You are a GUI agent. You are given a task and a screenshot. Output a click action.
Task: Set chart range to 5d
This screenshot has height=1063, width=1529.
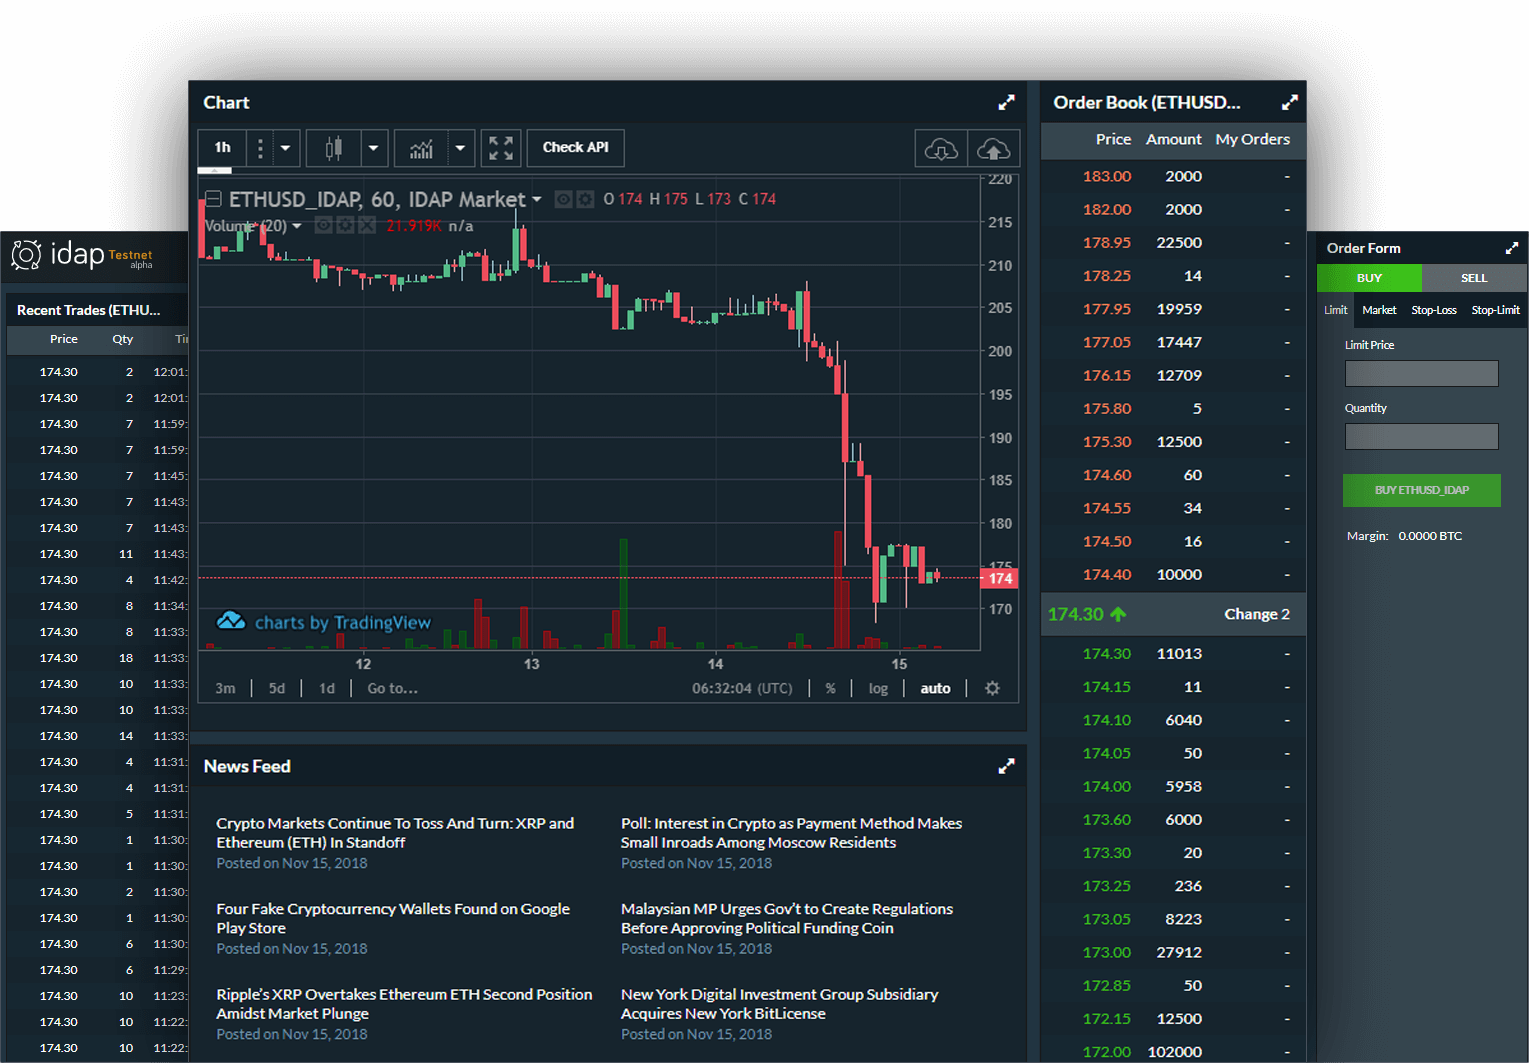pyautogui.click(x=277, y=688)
